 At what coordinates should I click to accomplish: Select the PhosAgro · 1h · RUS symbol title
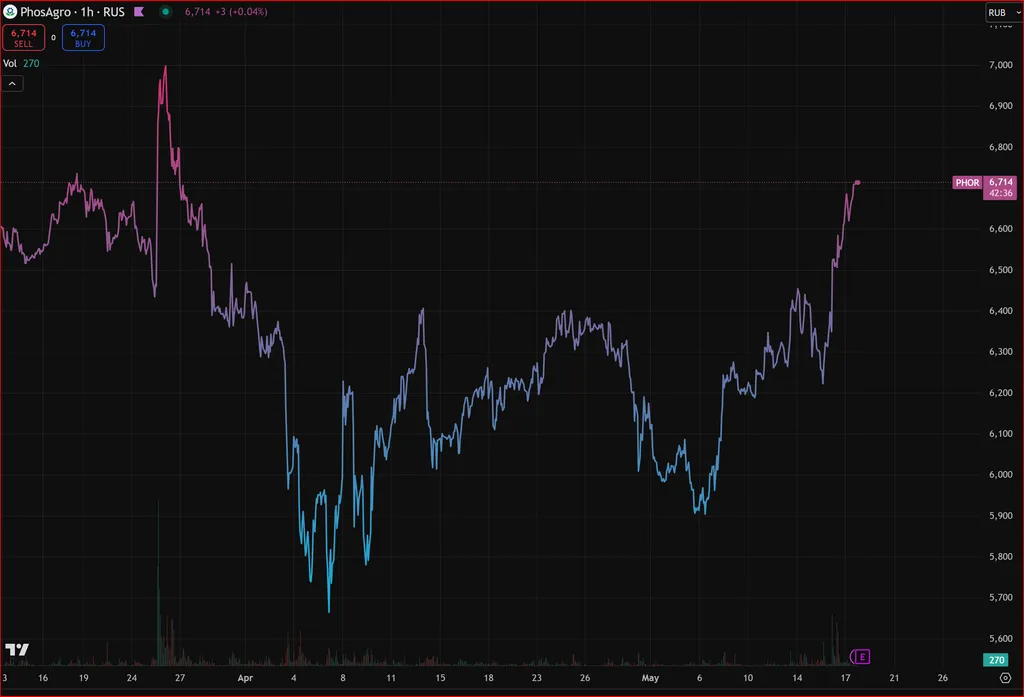point(72,12)
